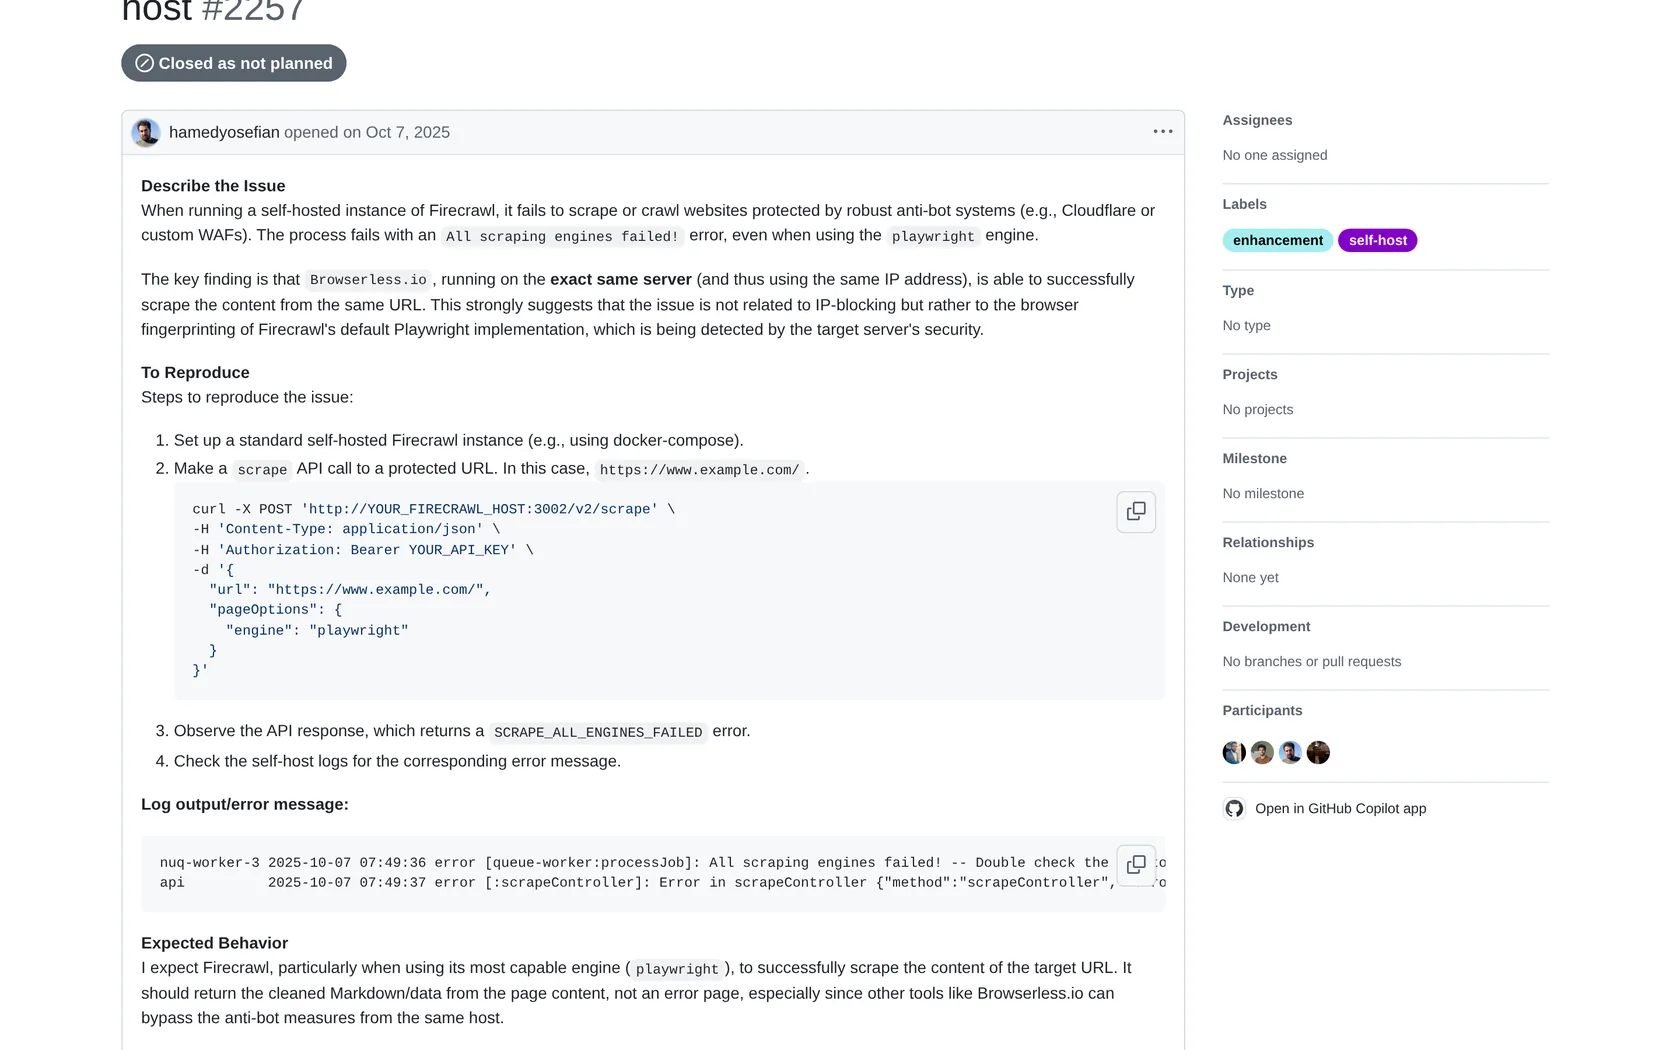This screenshot has width=1680, height=1050.
Task: Open the third participant's avatar
Action: click(1290, 753)
